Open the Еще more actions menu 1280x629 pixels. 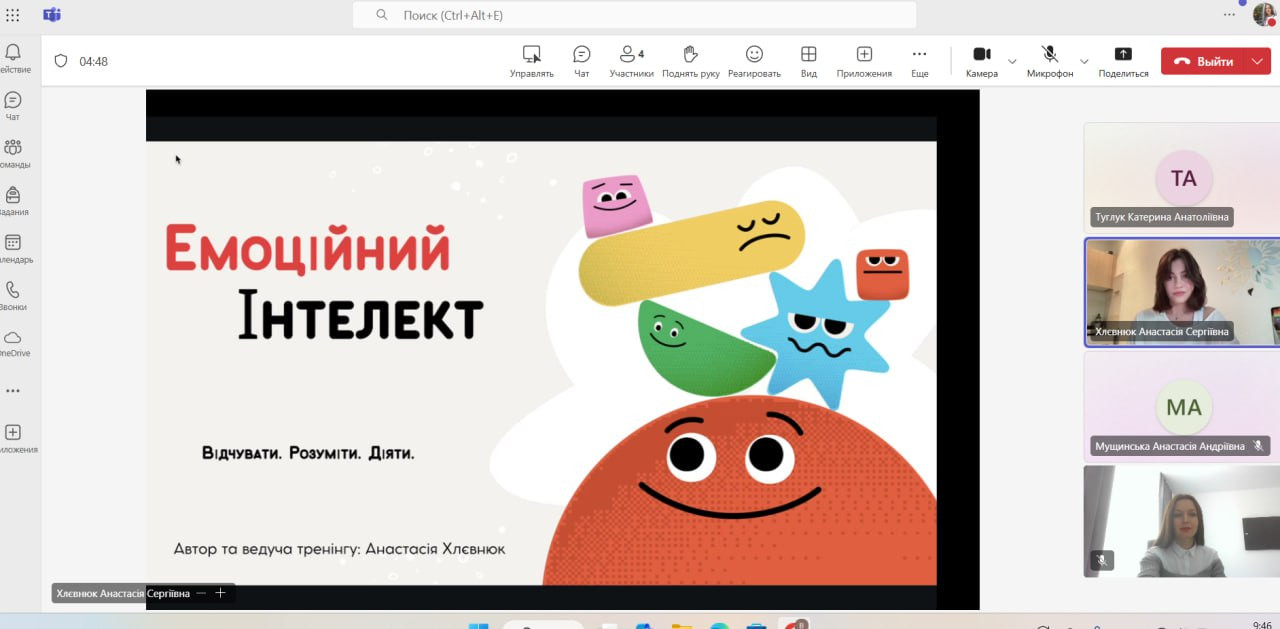920,61
